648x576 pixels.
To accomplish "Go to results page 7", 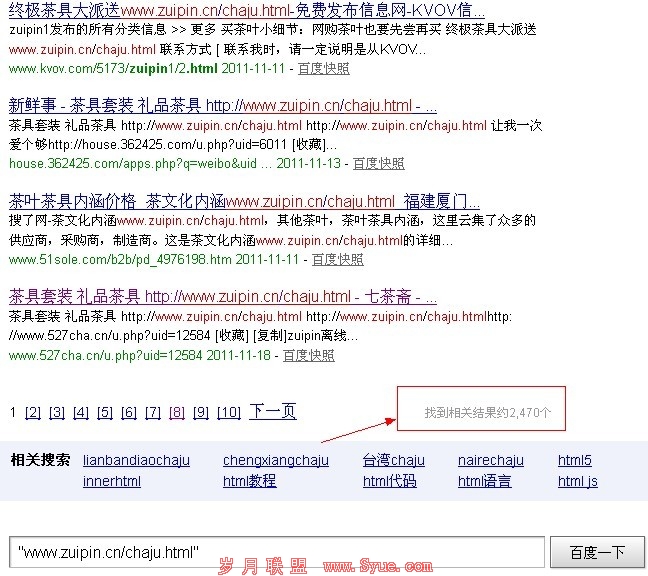I will (153, 412).
